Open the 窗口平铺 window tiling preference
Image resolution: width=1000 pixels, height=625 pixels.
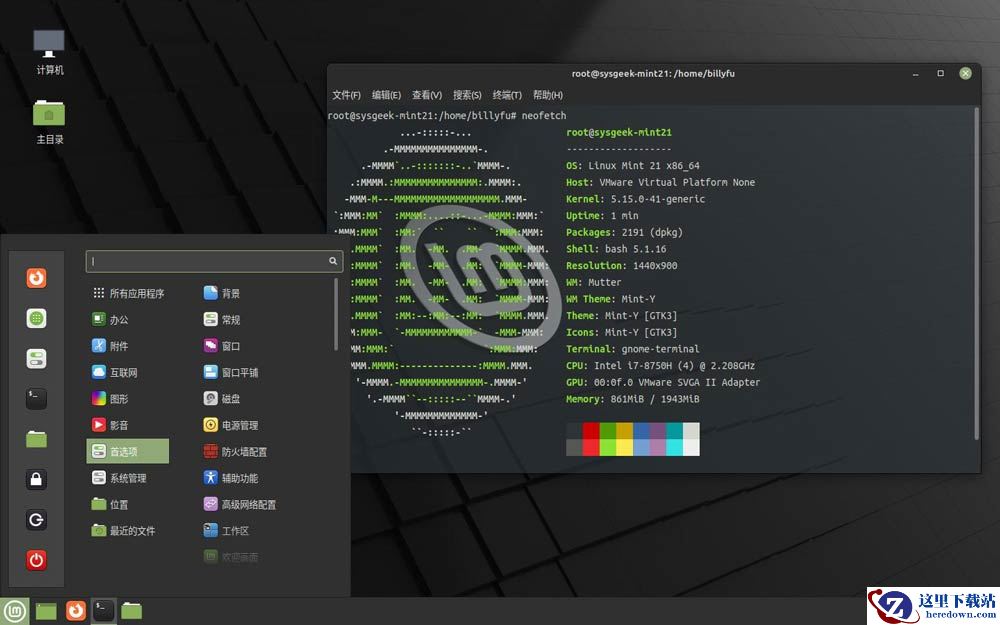[x=231, y=372]
